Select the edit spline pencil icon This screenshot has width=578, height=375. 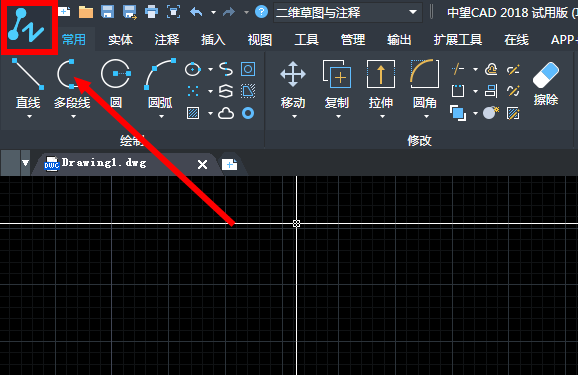513,91
